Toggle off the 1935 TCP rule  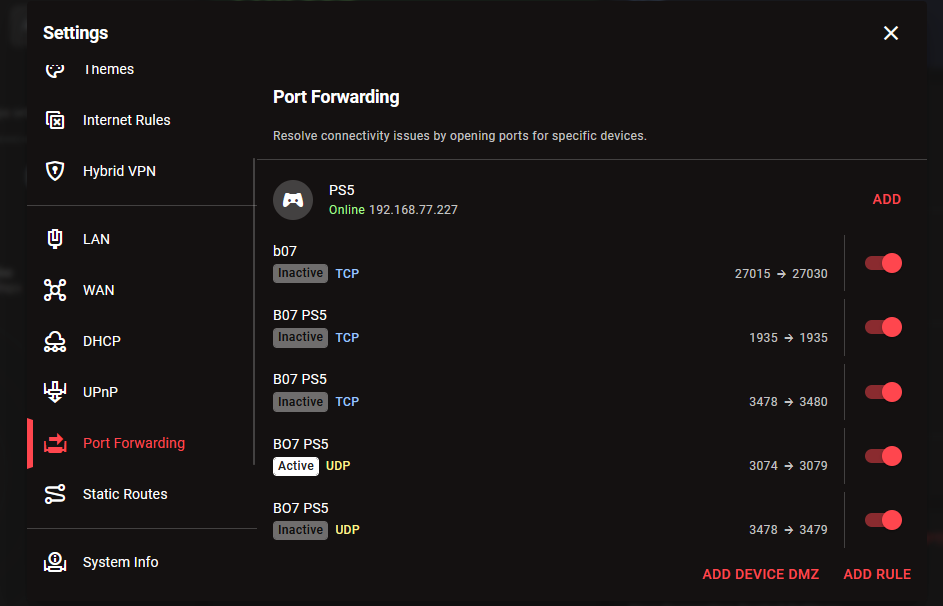pyautogui.click(x=883, y=327)
